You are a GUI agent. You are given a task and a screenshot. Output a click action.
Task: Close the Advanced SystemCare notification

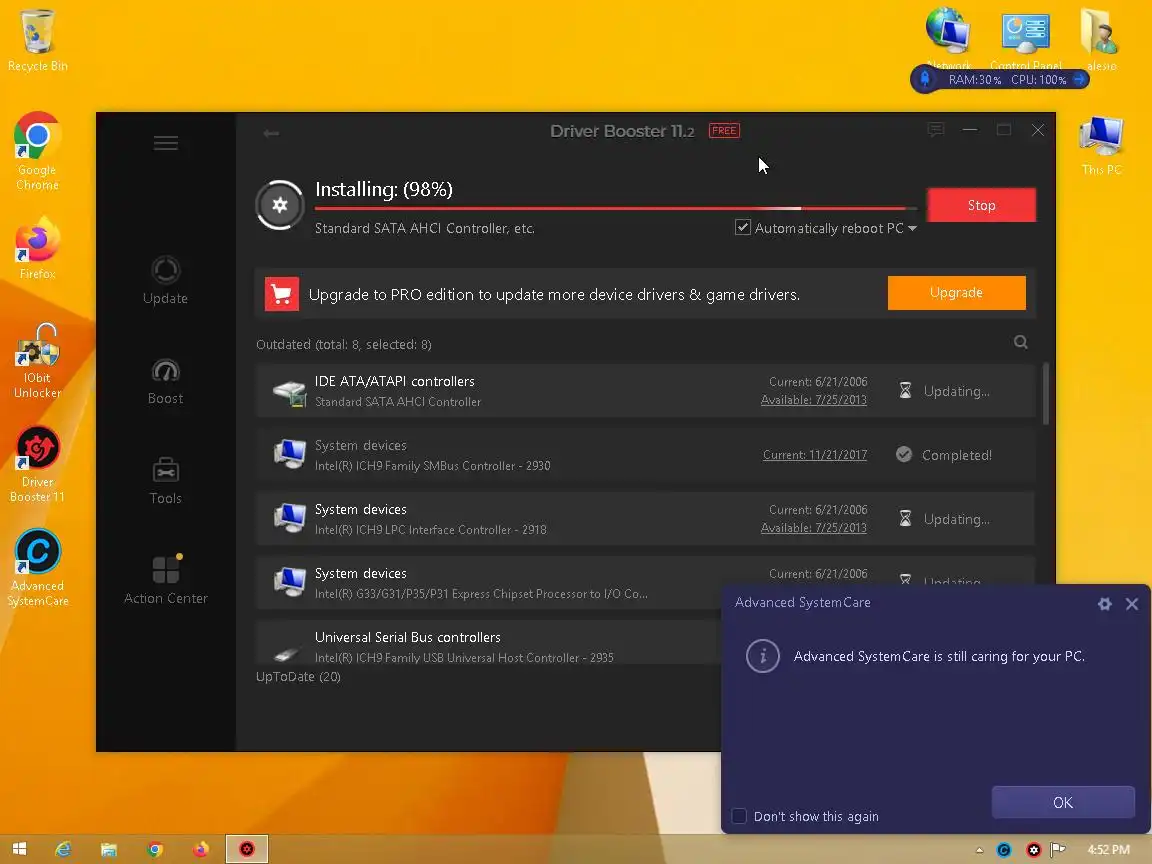[x=1132, y=604]
